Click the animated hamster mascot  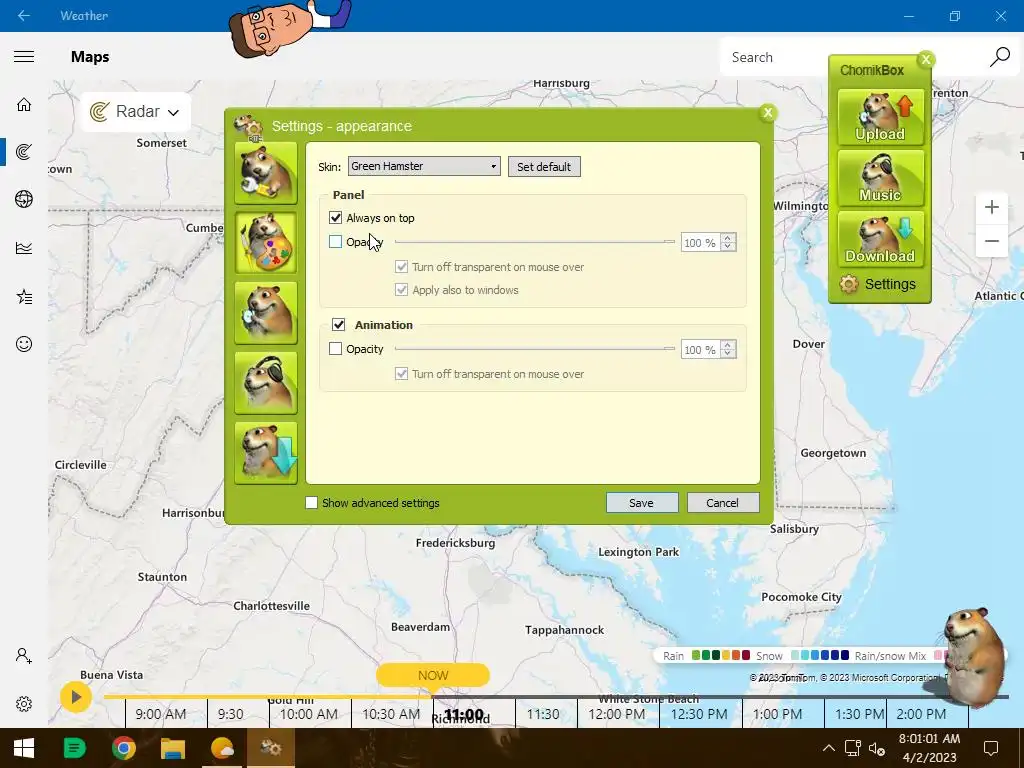pos(974,656)
